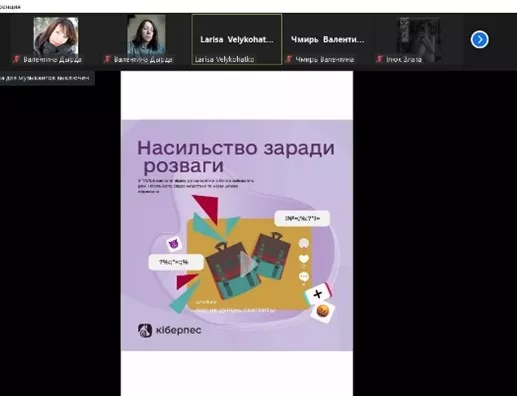Click the Насильство заради розваги heading

coord(235,157)
